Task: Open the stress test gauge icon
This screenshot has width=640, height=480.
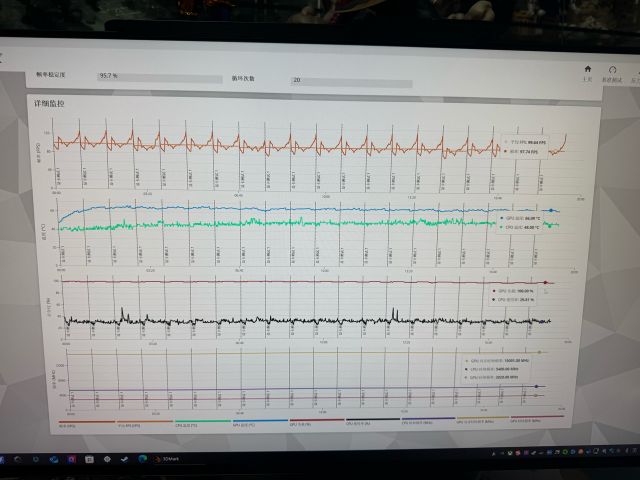Action: pos(612,71)
